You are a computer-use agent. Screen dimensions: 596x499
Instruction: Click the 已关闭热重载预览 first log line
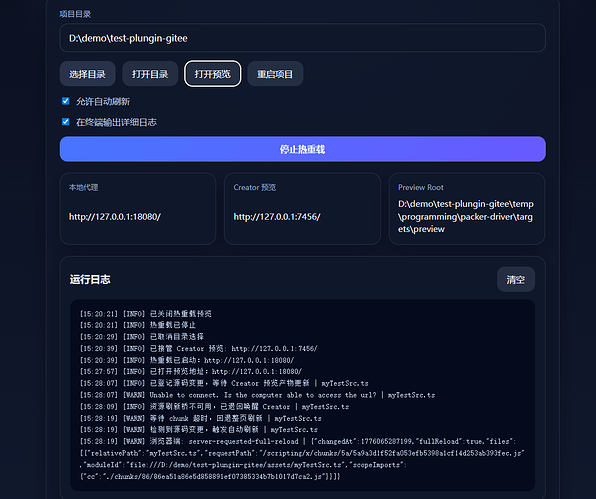(146, 314)
